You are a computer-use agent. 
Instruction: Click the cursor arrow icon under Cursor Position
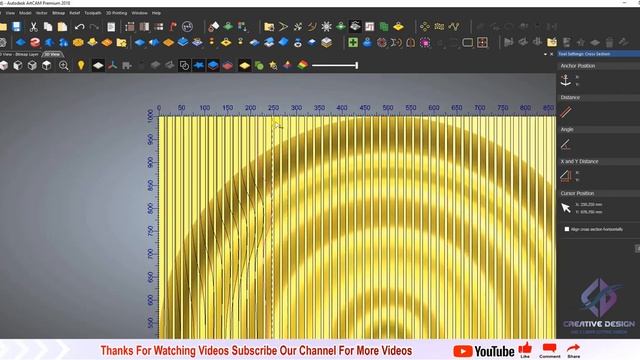click(566, 208)
